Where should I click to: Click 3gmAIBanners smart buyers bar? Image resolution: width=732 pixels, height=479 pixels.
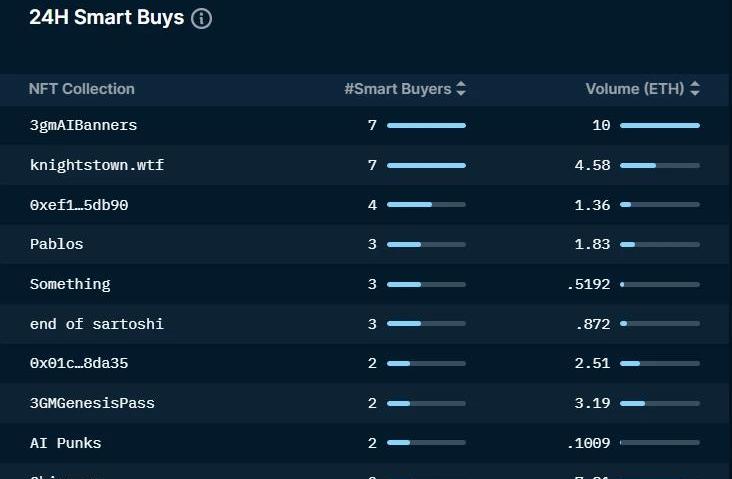pos(426,125)
